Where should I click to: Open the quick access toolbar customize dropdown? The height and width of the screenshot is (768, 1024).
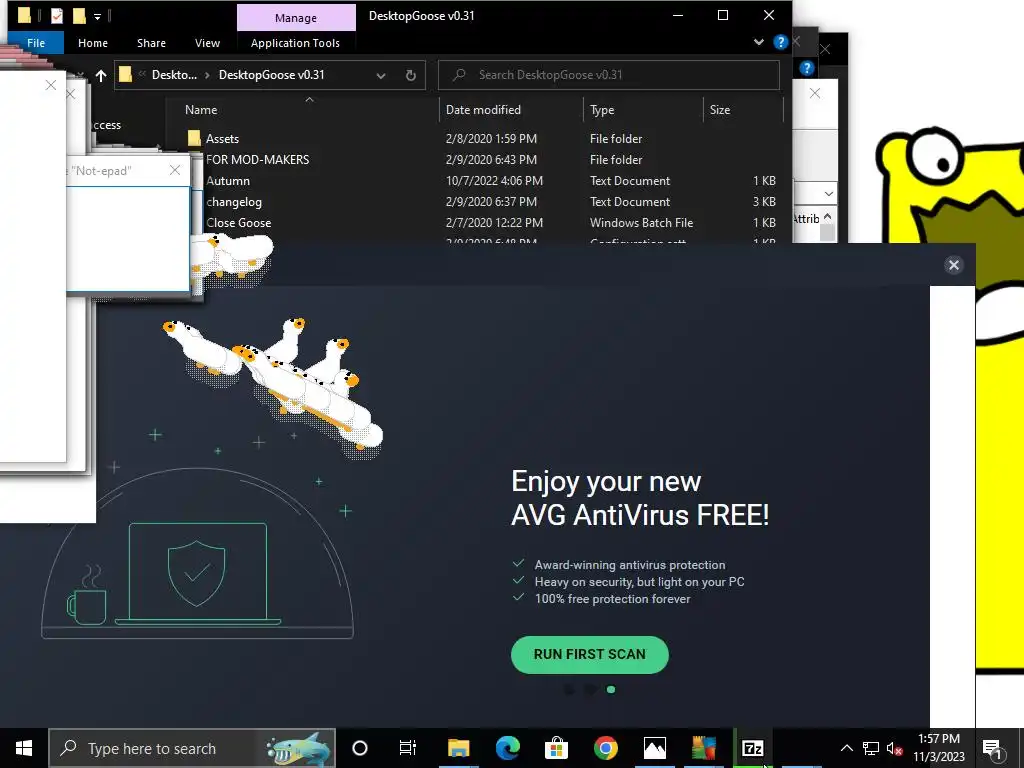tap(97, 16)
